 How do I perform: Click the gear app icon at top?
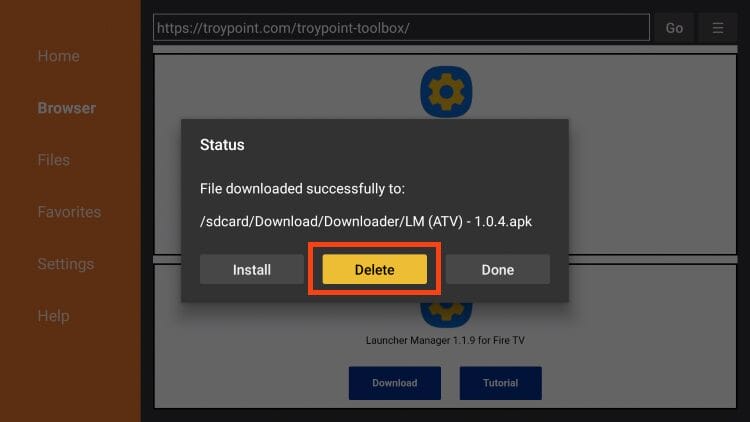tap(446, 91)
